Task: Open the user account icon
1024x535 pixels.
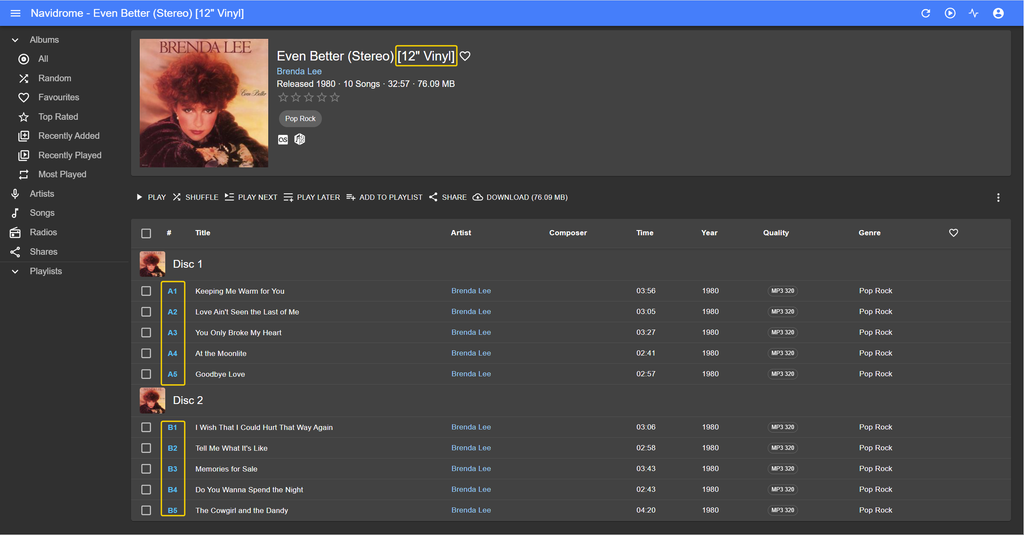Action: 998,13
